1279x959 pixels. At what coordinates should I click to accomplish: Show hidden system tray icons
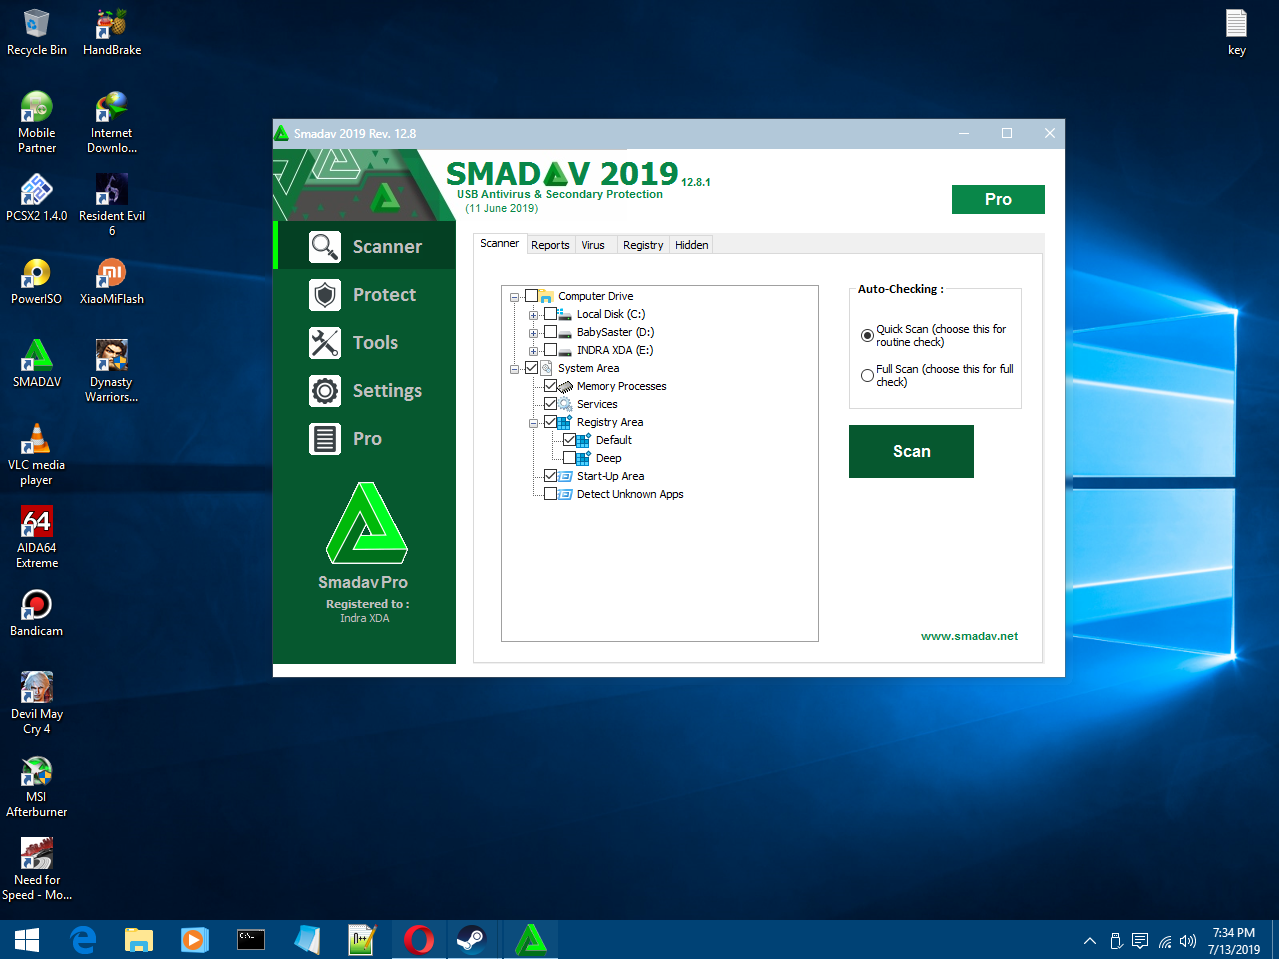(1090, 941)
